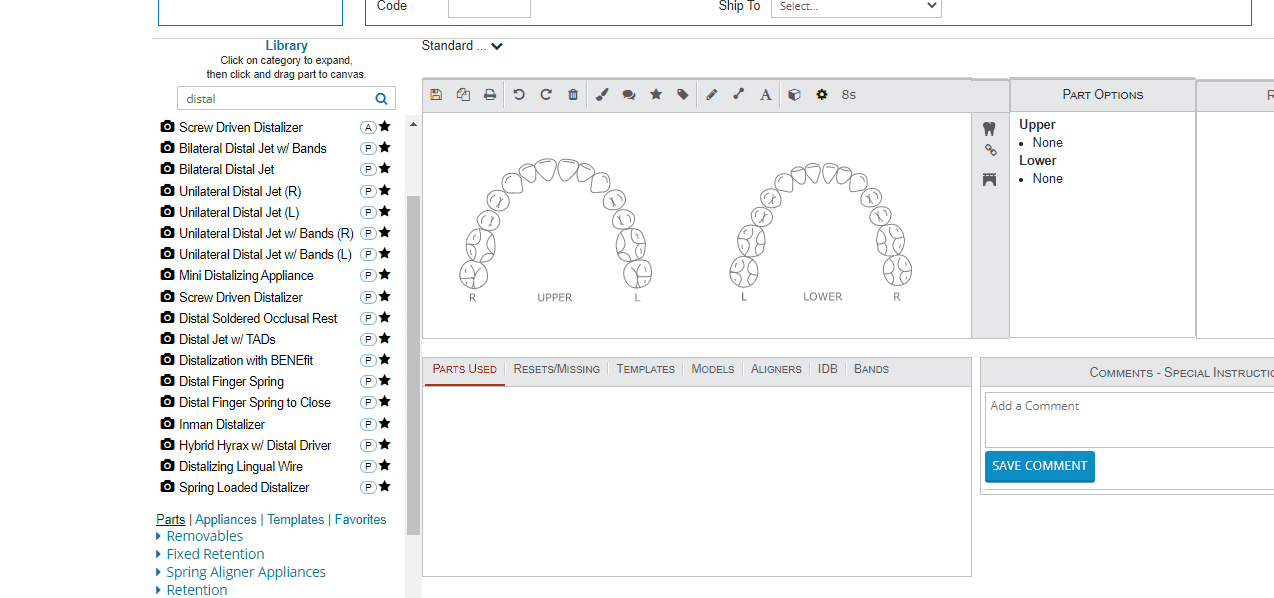Expand the Removables category

coord(204,536)
